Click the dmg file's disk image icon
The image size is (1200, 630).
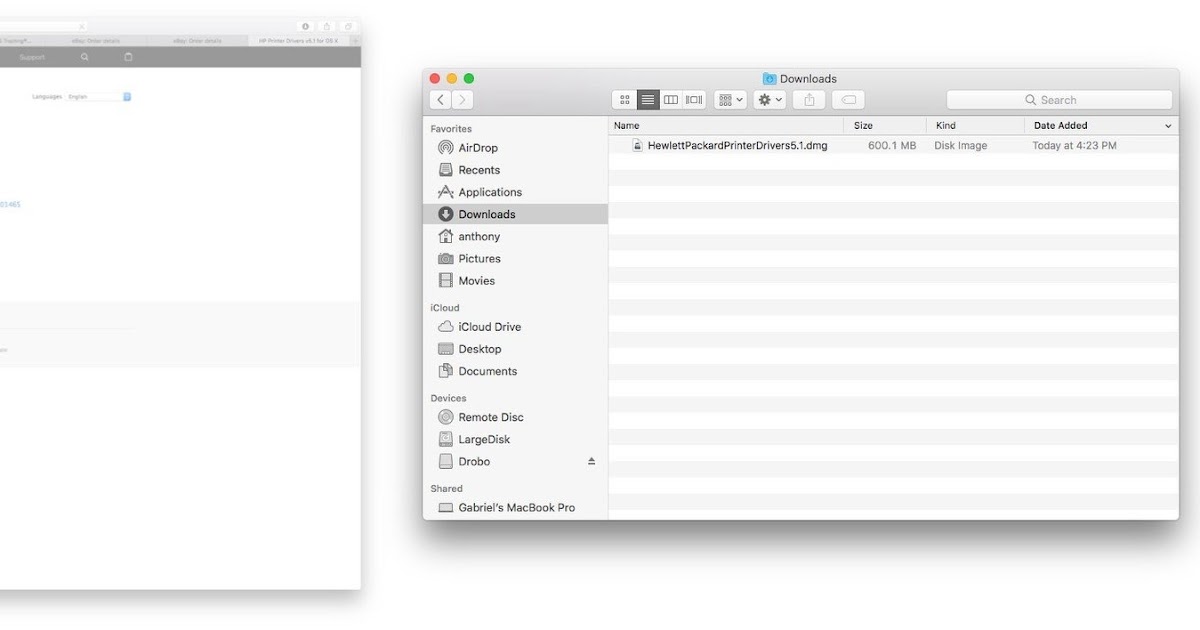pyautogui.click(x=637, y=146)
